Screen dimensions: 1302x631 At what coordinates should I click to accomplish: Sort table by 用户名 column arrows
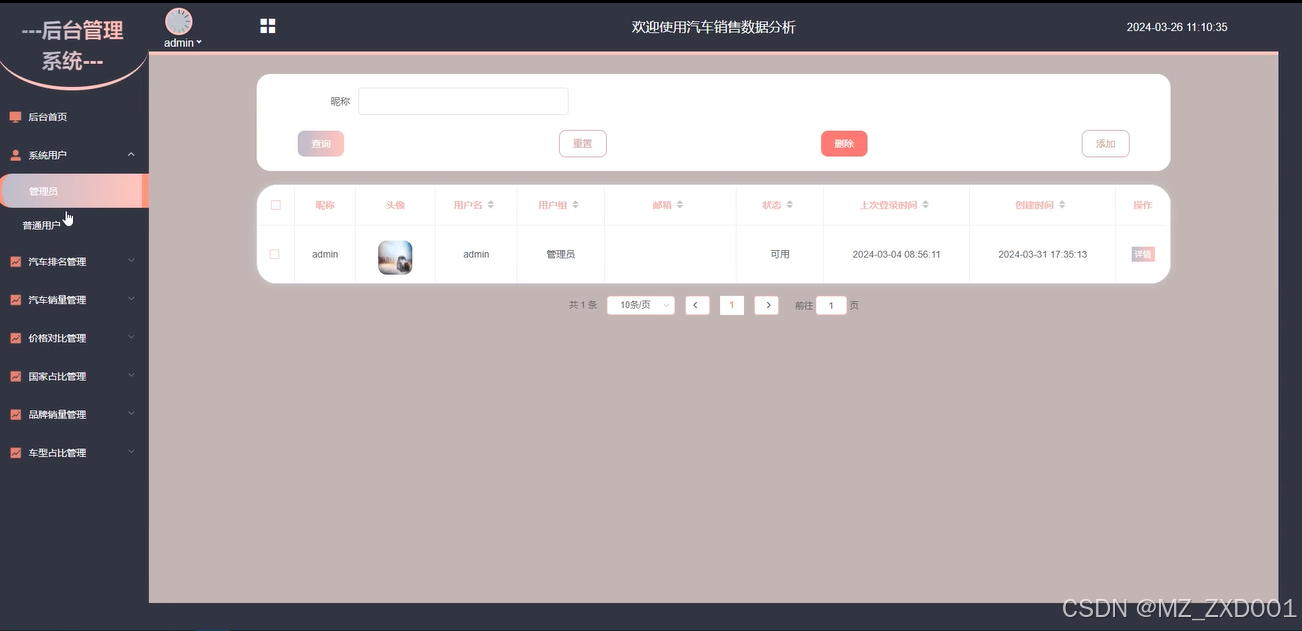coord(492,205)
